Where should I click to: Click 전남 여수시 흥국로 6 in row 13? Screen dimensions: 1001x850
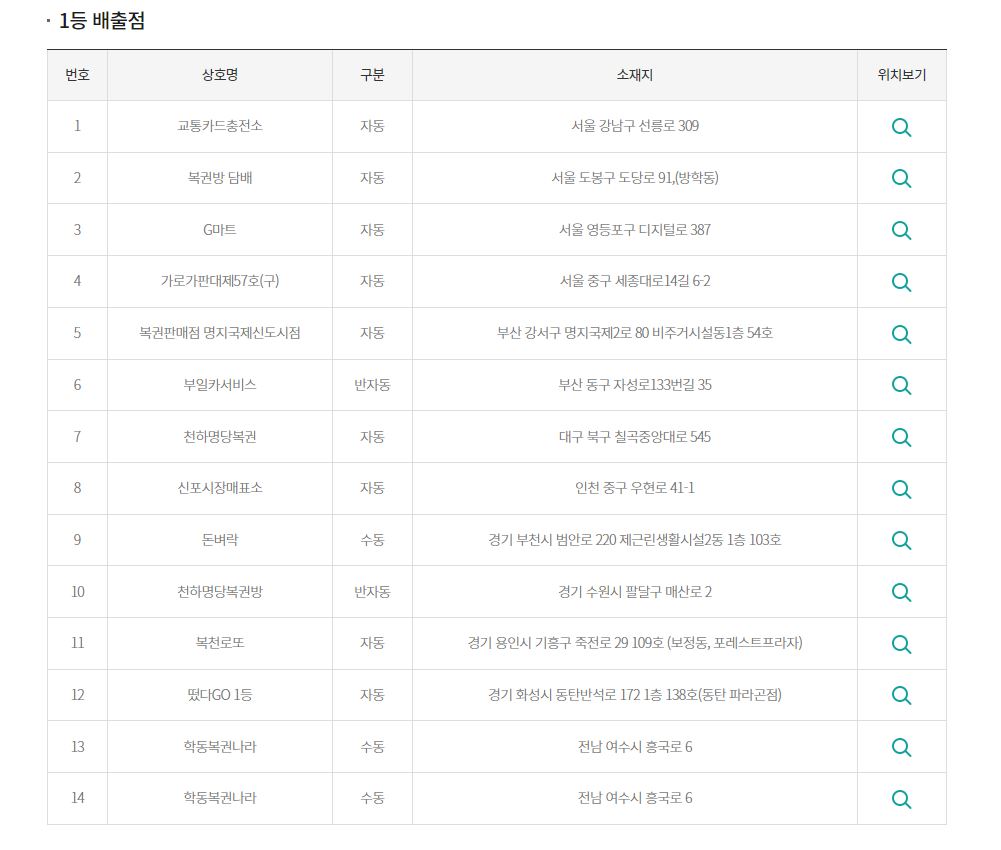[635, 747]
